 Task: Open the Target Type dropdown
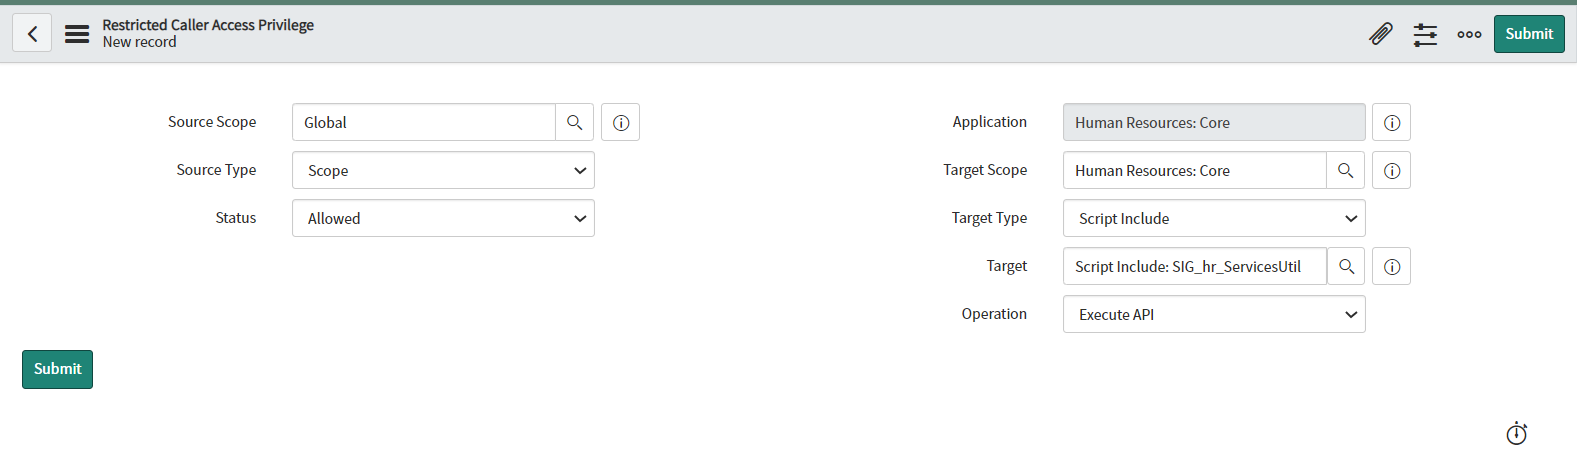point(1214,218)
